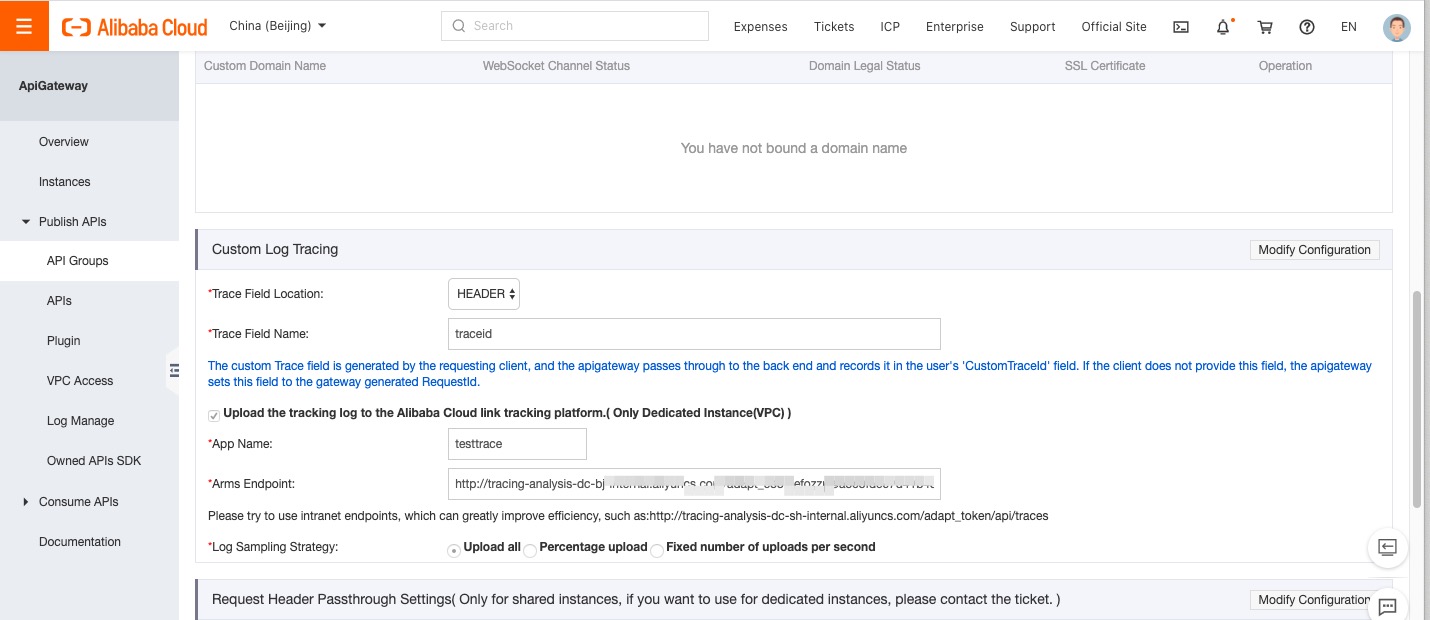Open Log Manage in the sidebar
Screen dimensions: 1430x620
pyautogui.click(x=80, y=421)
